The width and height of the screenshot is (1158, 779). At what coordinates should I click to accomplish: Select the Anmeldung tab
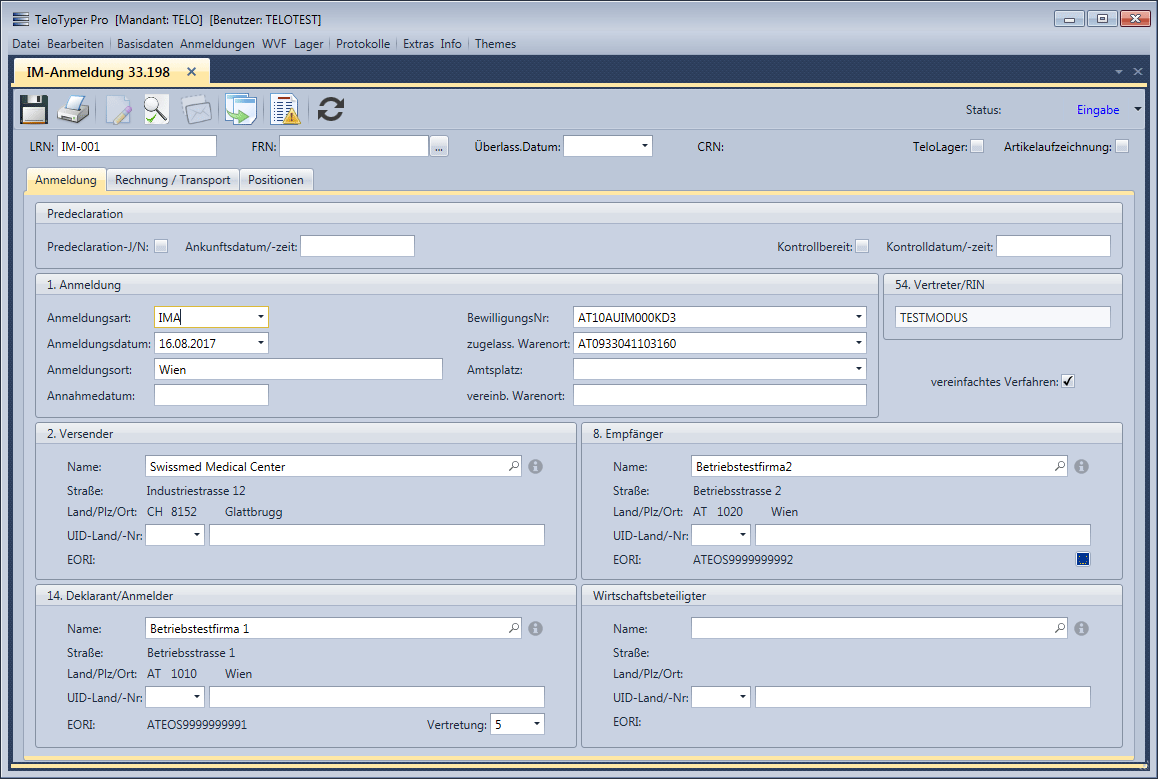tap(66, 179)
